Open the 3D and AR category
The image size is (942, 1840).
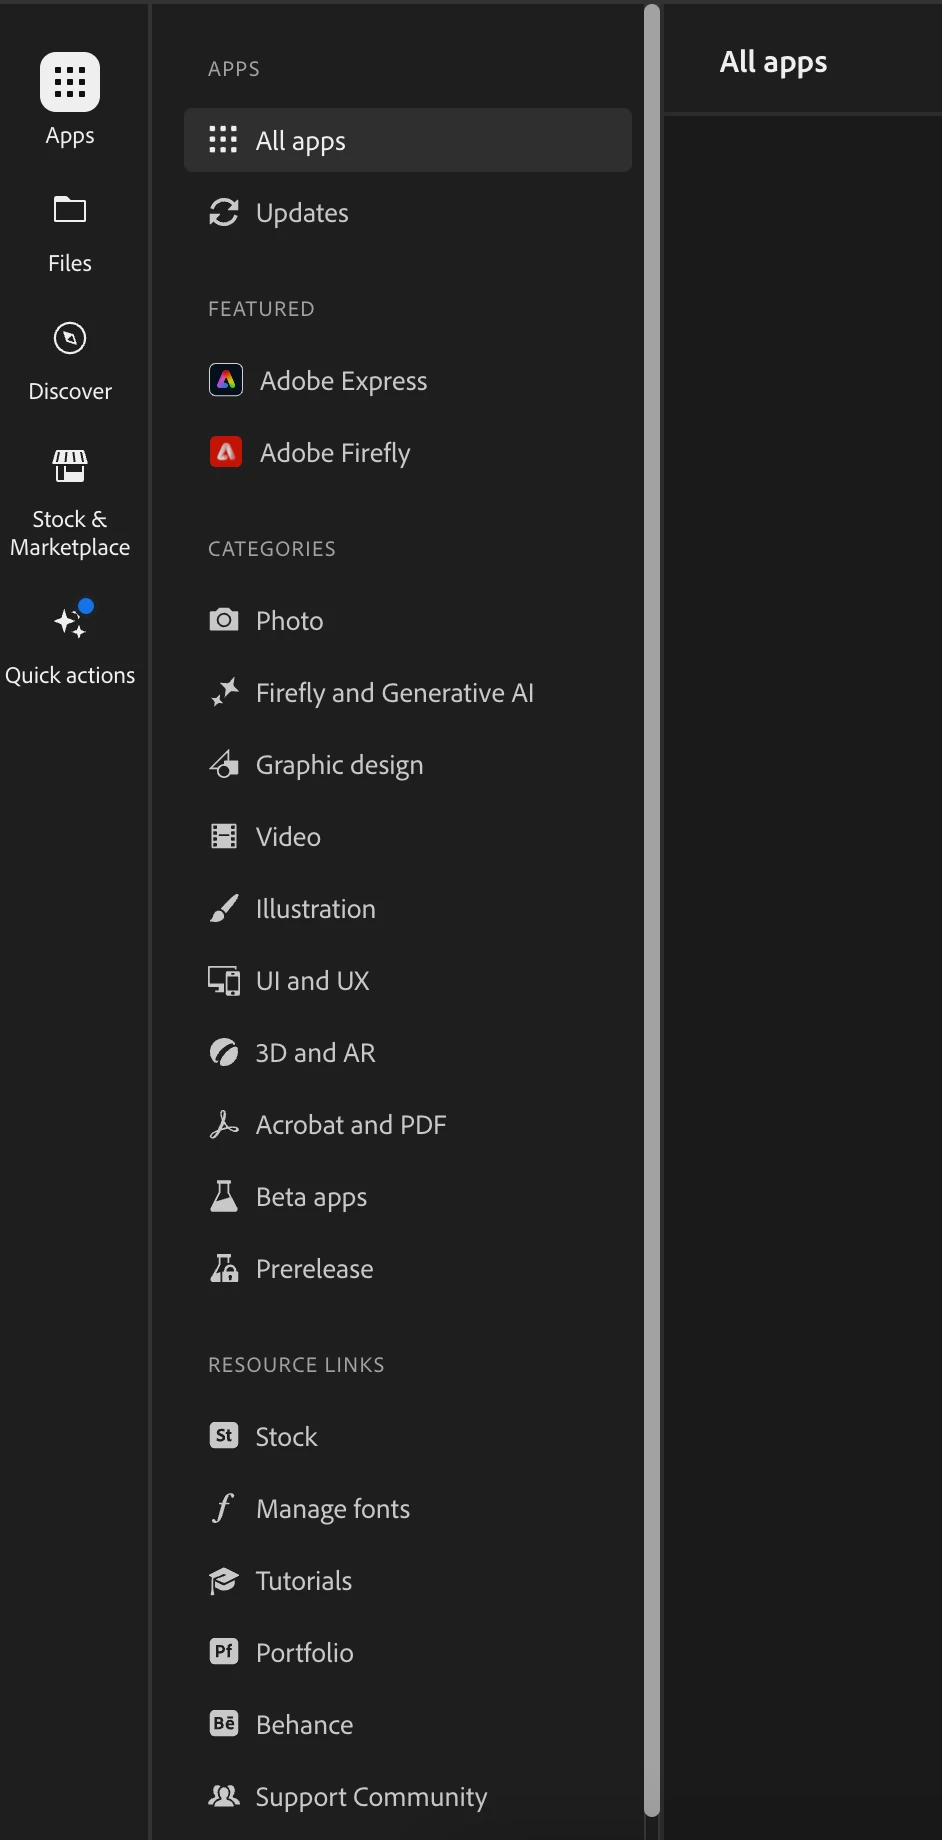[408, 1052]
